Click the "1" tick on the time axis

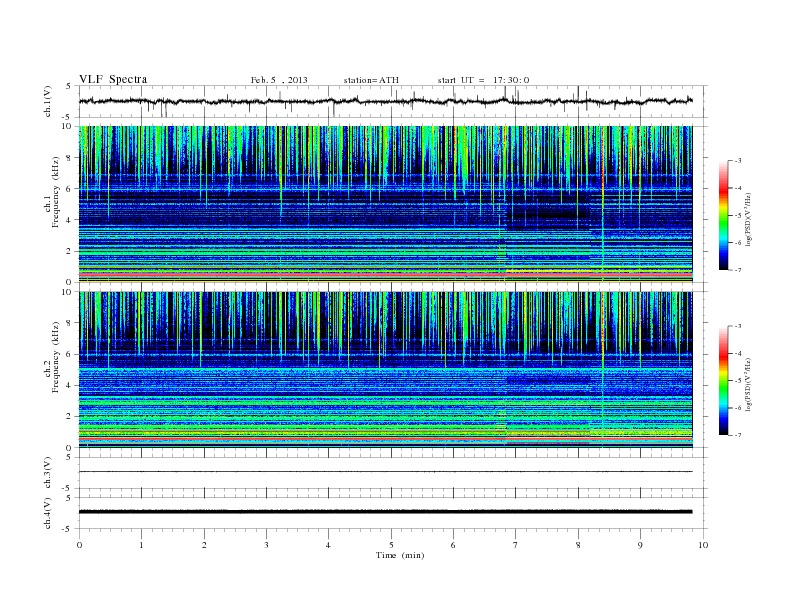coord(141,545)
